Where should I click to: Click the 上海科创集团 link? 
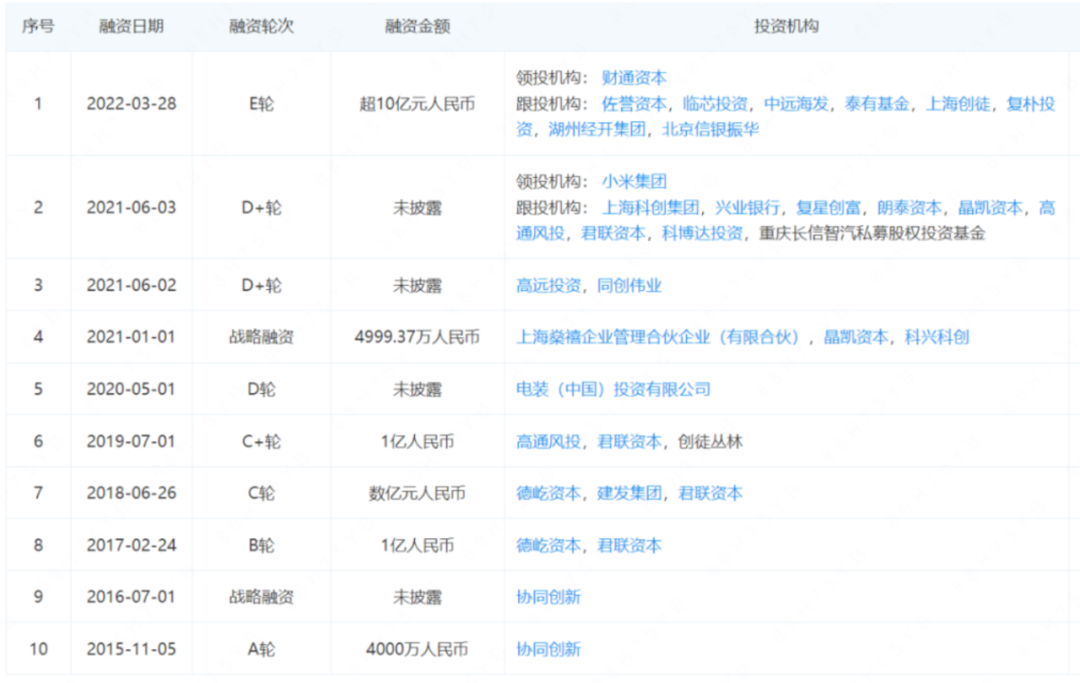[650, 208]
